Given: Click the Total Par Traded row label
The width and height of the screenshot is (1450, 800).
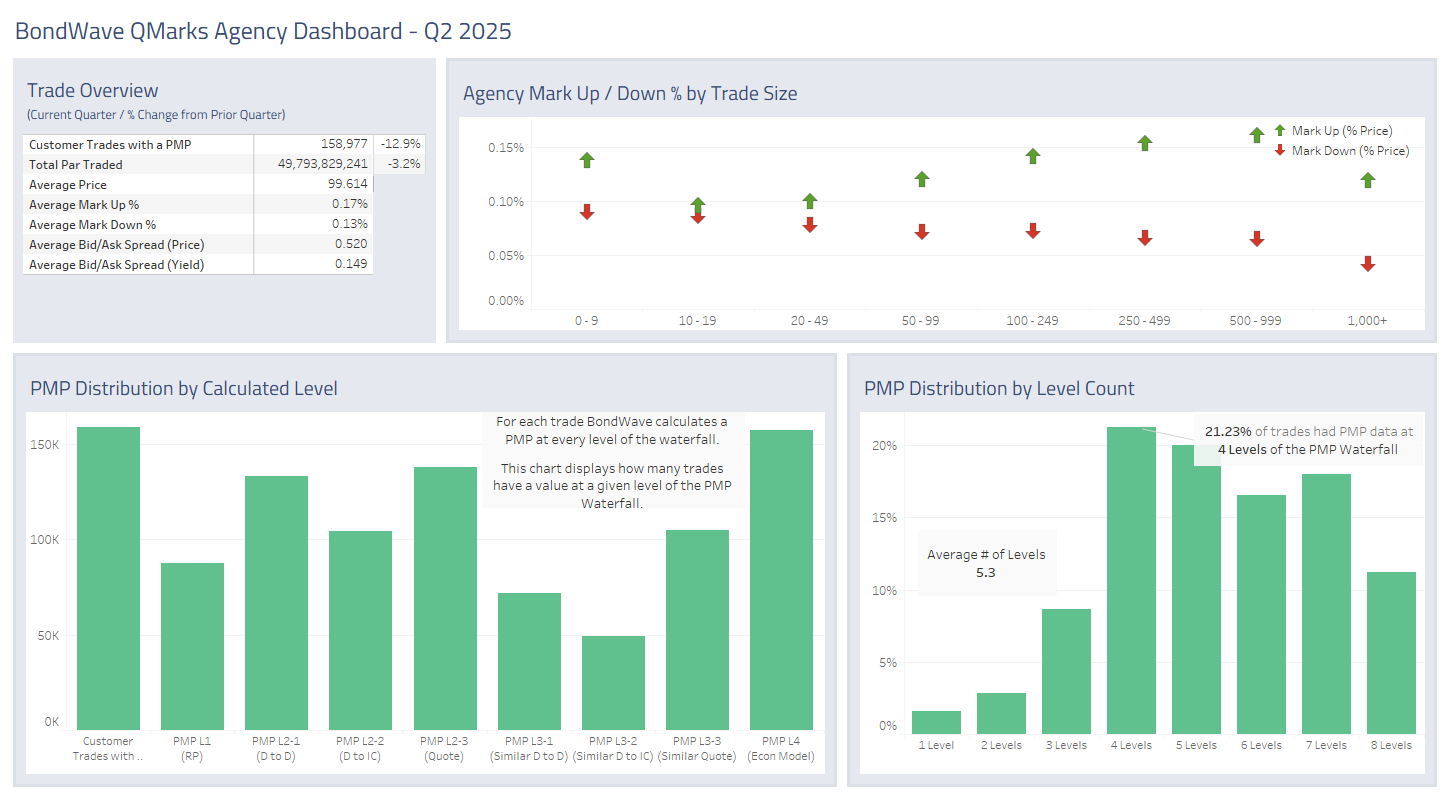Looking at the screenshot, I should point(76,165).
